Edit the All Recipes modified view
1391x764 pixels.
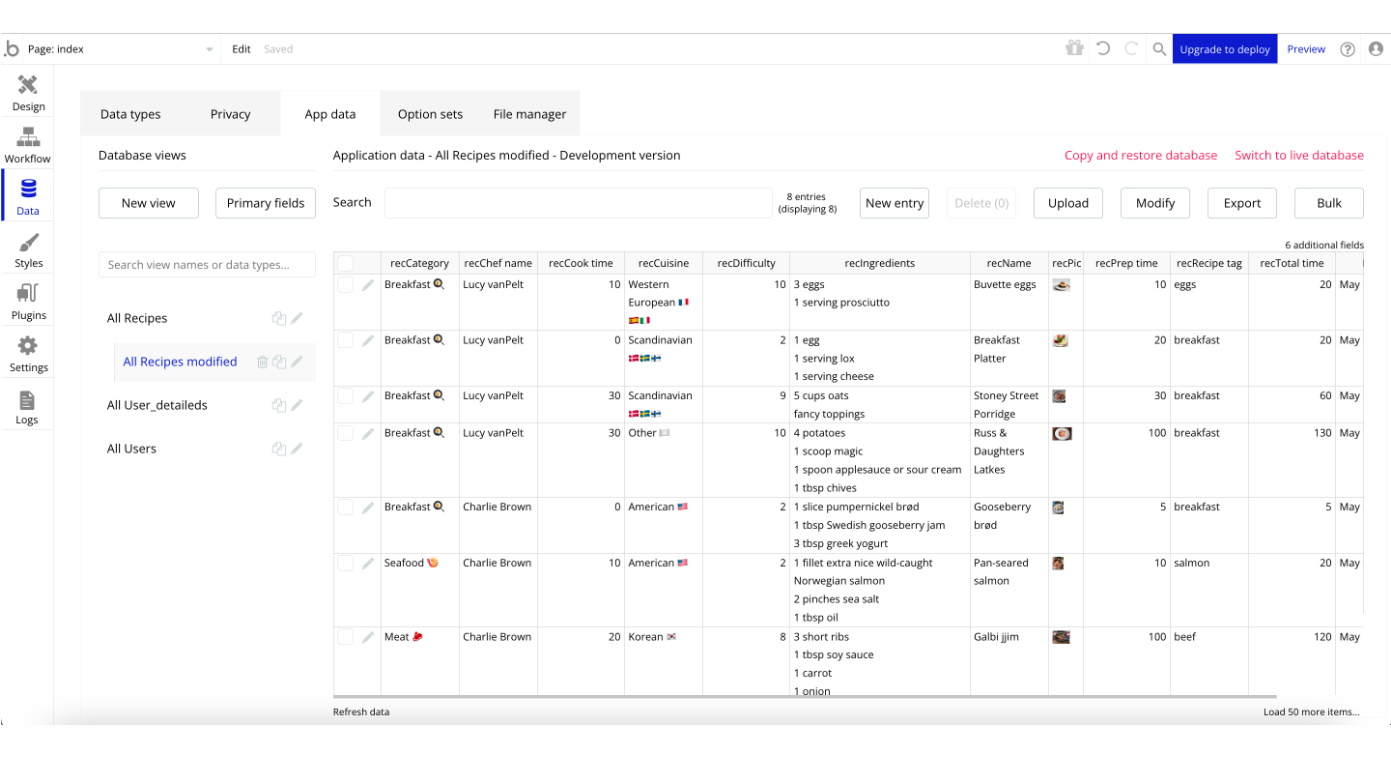click(x=297, y=362)
